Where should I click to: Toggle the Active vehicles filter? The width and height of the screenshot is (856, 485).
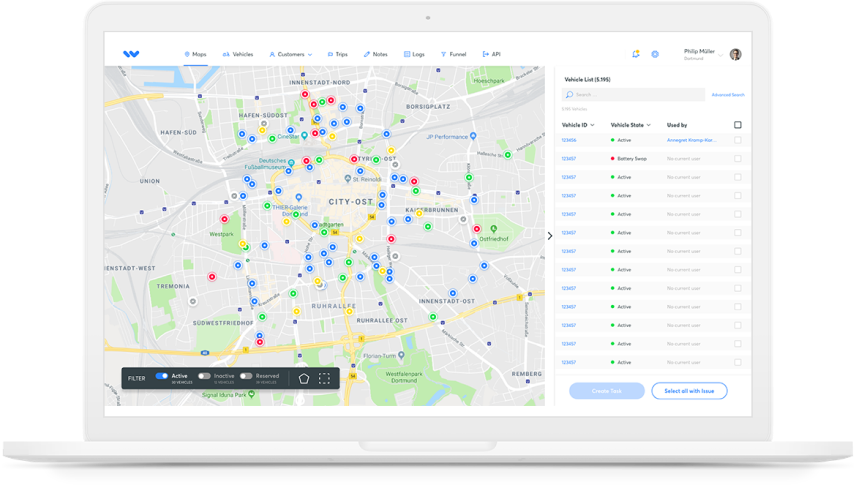click(x=162, y=377)
